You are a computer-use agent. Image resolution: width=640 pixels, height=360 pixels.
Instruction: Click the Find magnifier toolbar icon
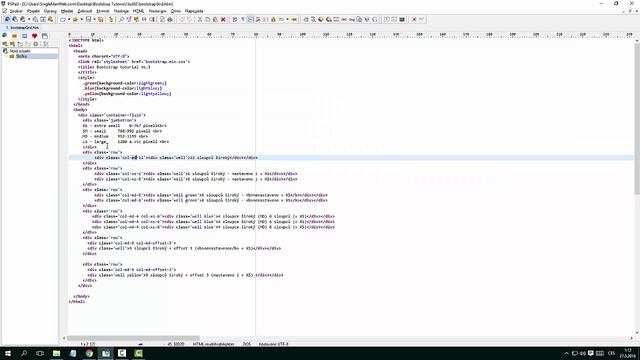pos(121,19)
